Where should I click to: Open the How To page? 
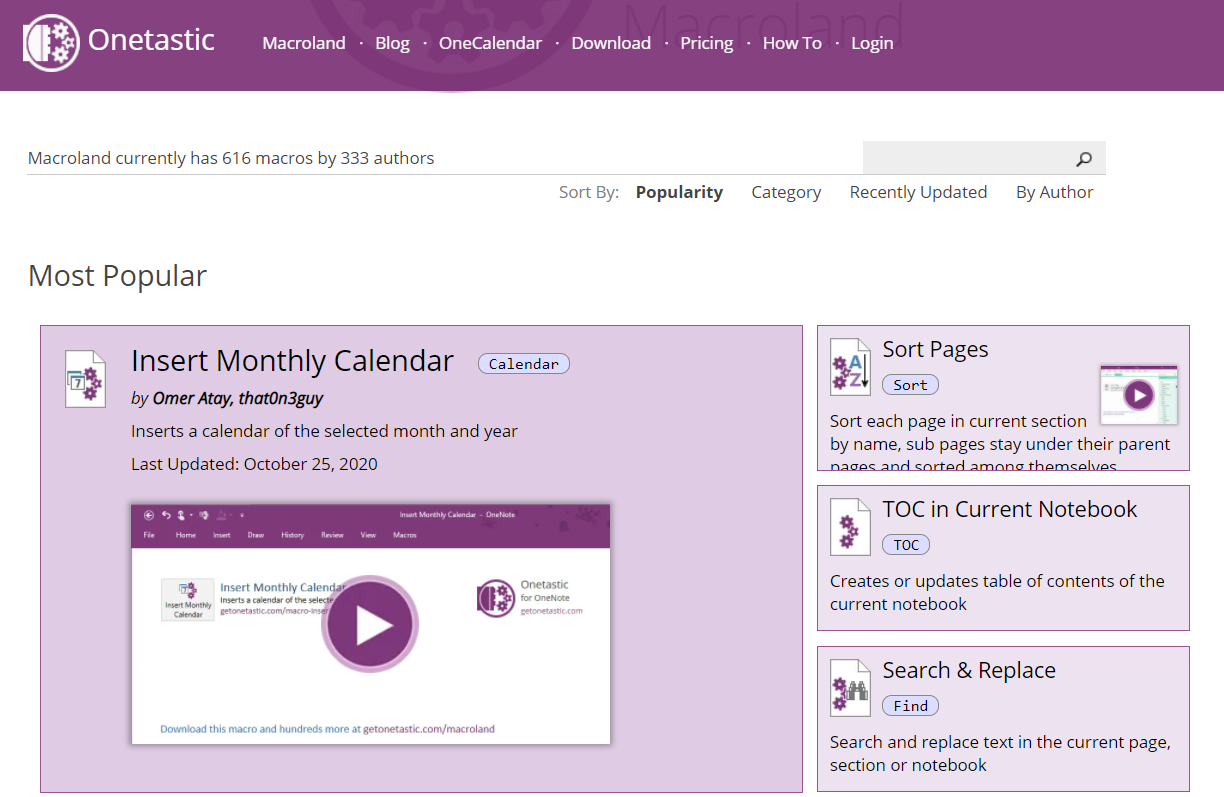tap(792, 43)
